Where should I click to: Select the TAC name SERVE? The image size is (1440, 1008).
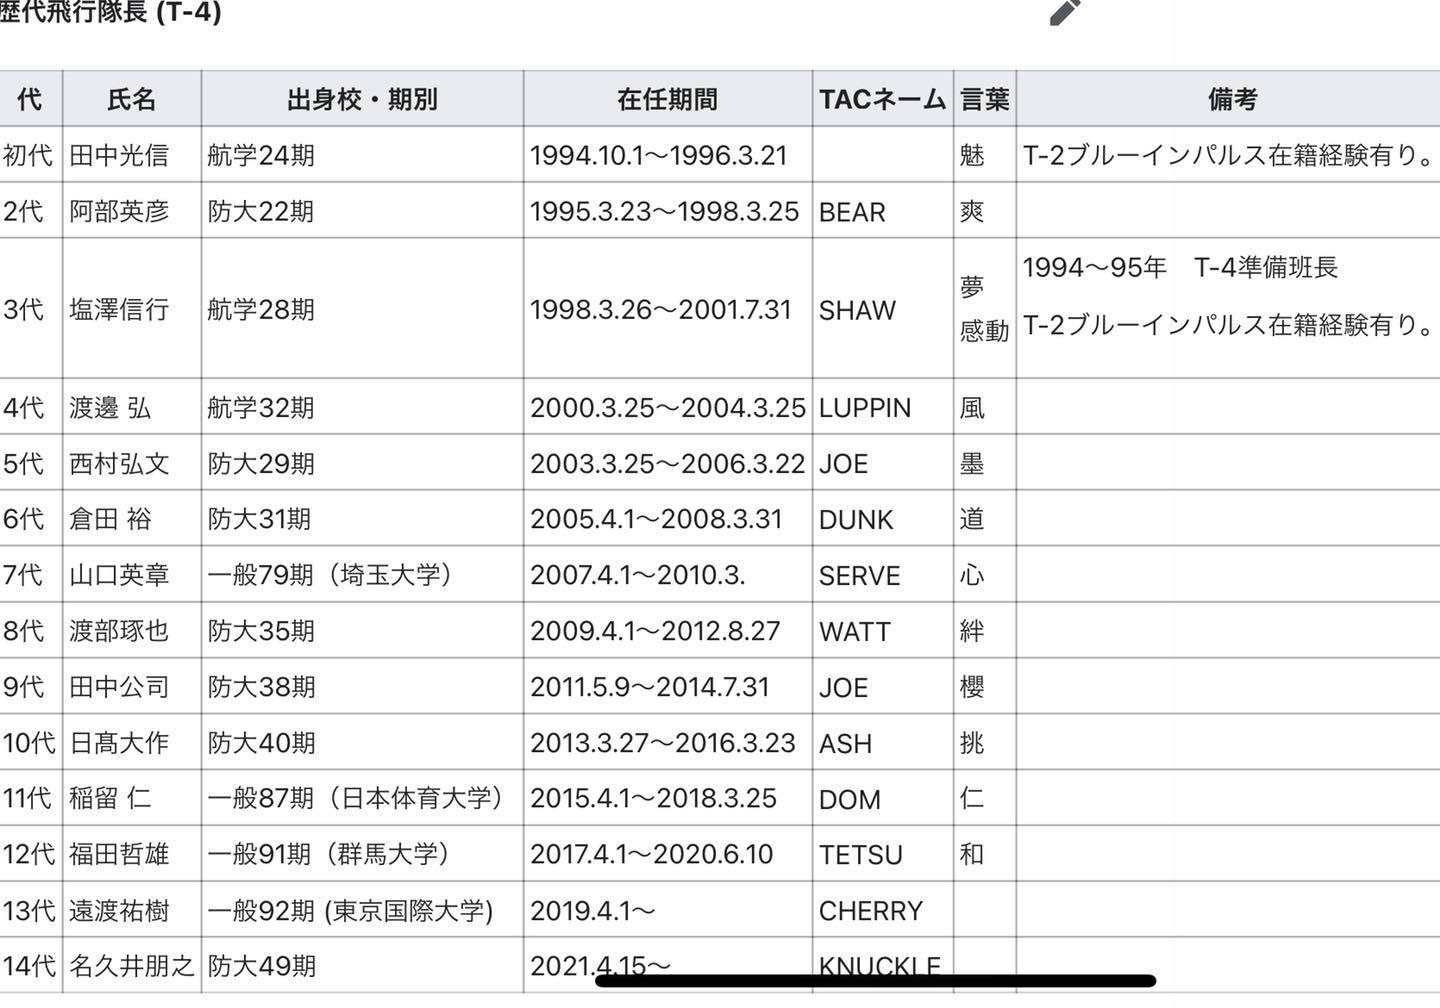coord(859,576)
